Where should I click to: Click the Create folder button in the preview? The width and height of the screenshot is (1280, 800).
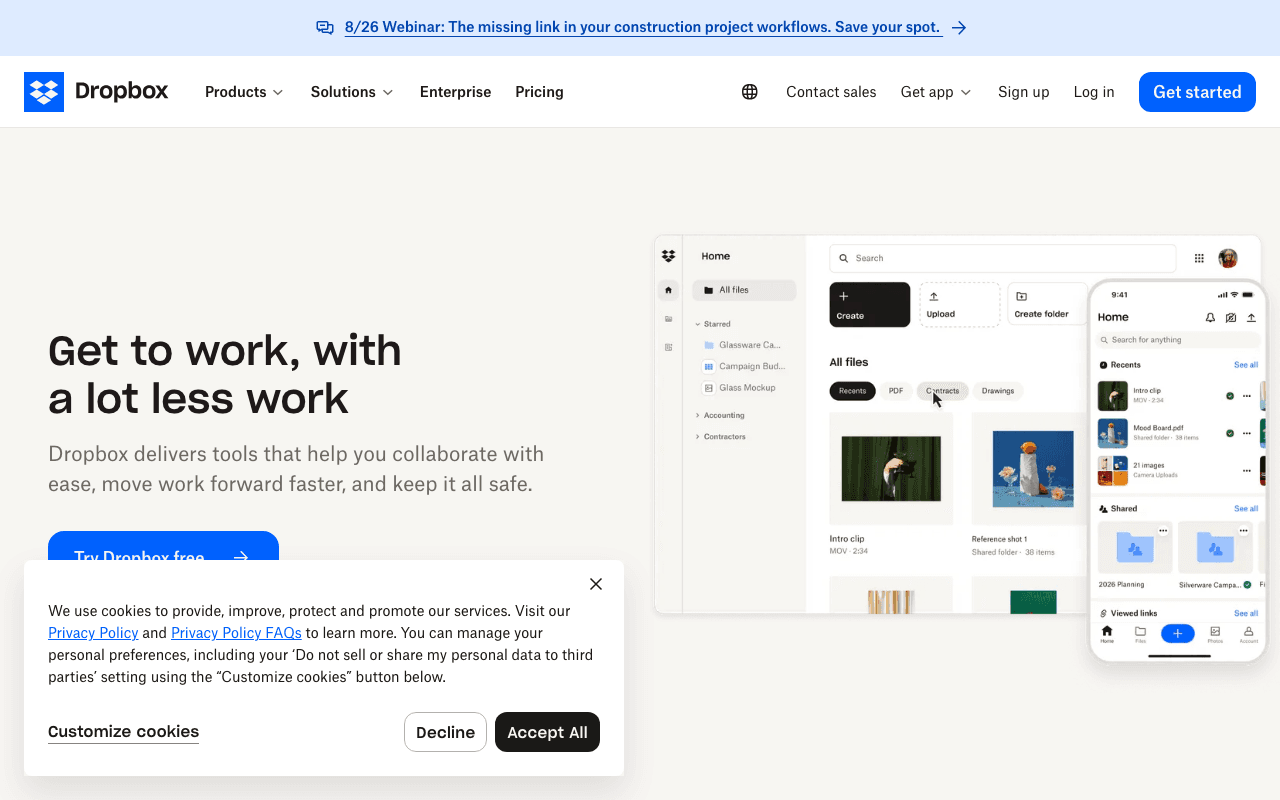1048,304
